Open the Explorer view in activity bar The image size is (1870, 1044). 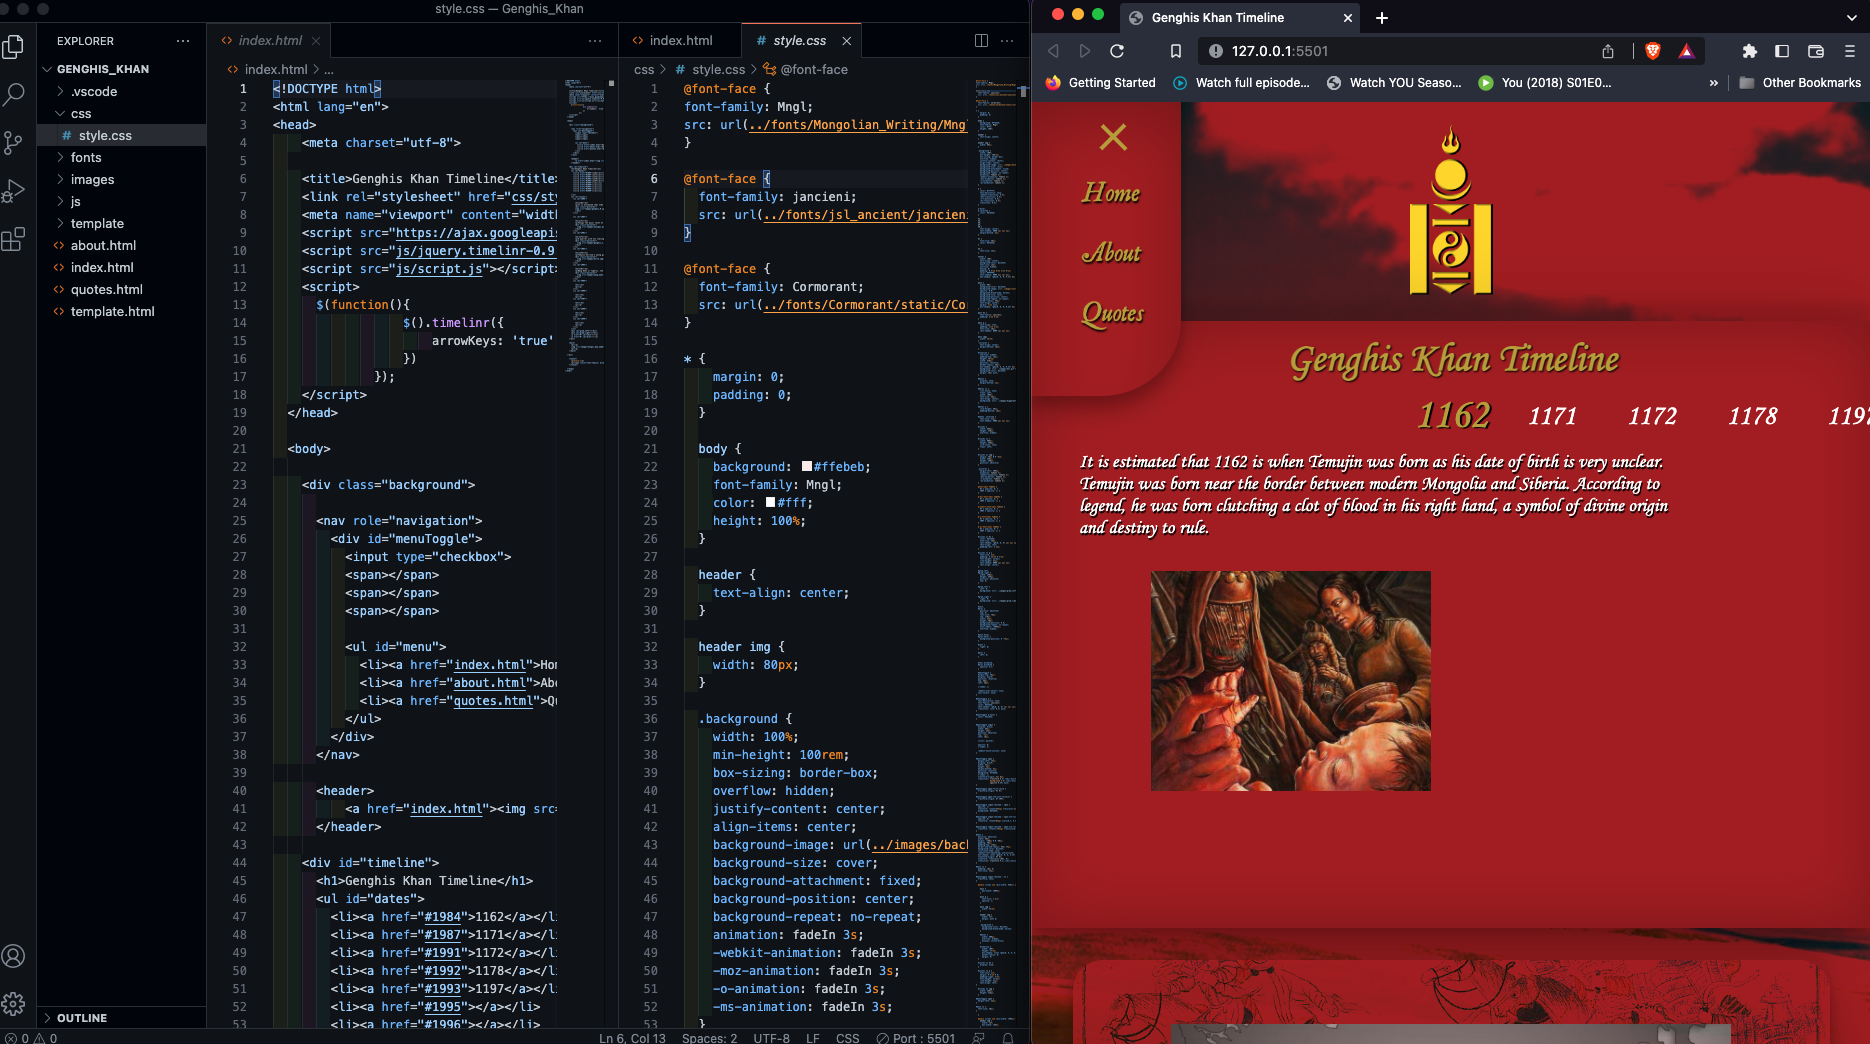coord(14,46)
